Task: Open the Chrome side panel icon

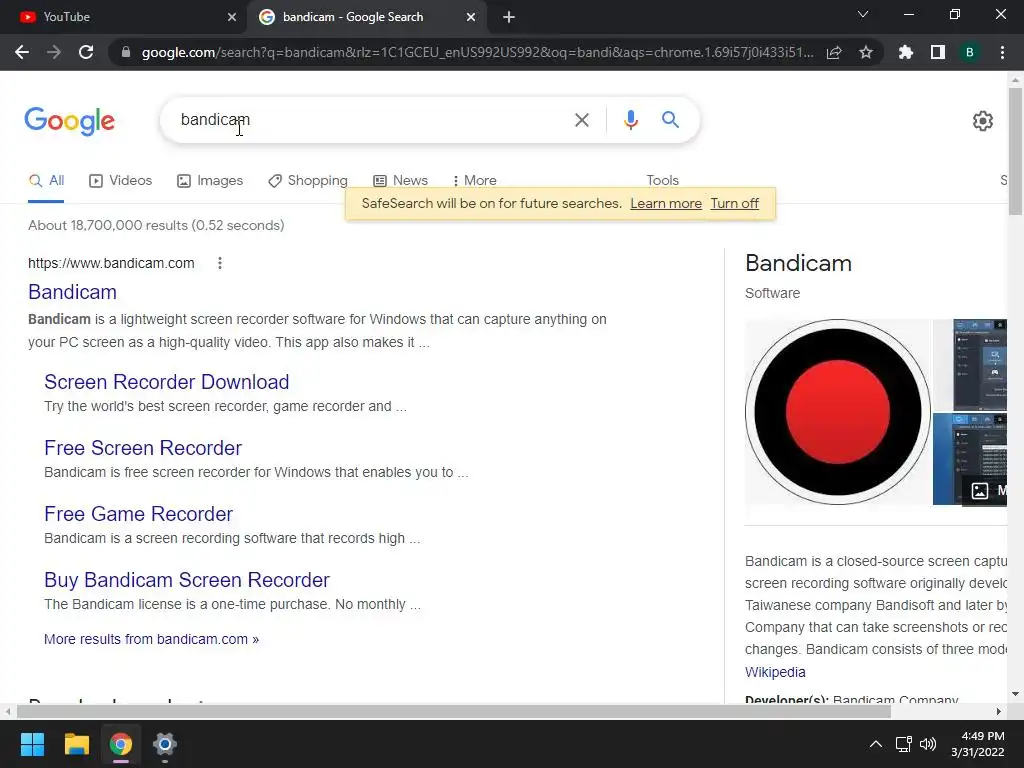Action: (938, 52)
